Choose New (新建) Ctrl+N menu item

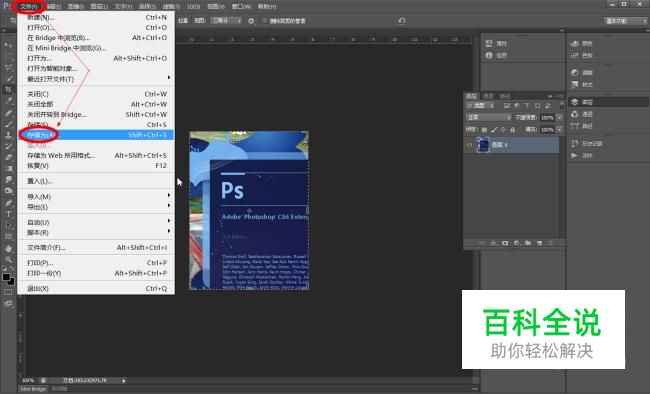click(96, 17)
